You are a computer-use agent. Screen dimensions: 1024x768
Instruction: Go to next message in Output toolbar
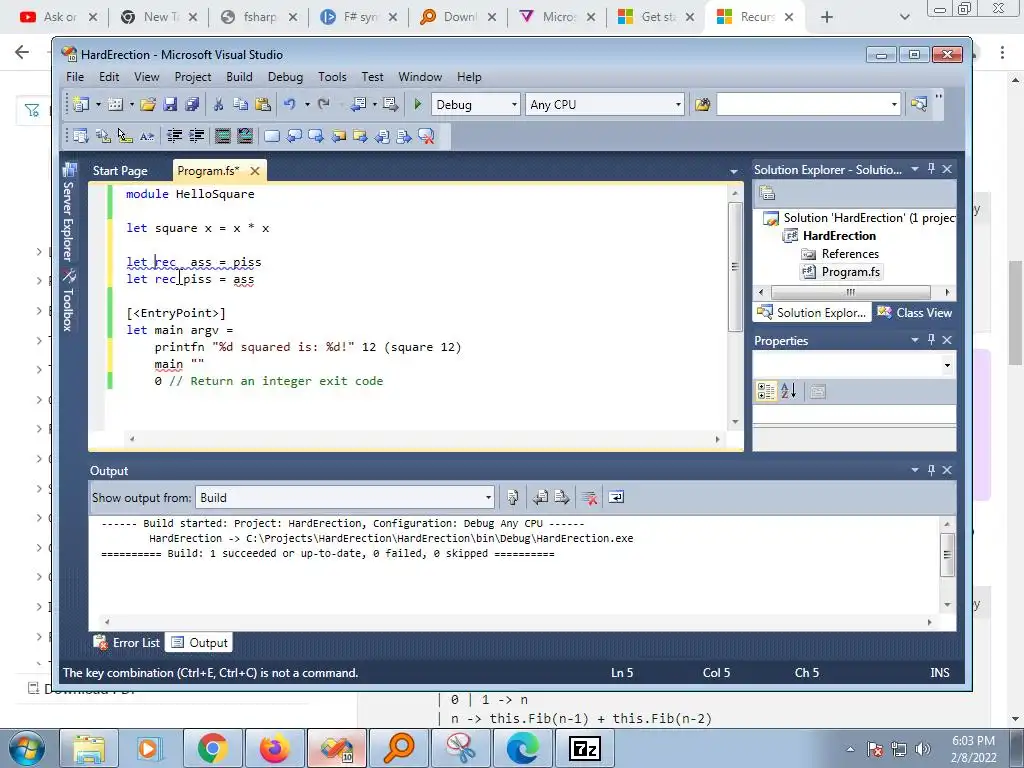pyautogui.click(x=562, y=498)
